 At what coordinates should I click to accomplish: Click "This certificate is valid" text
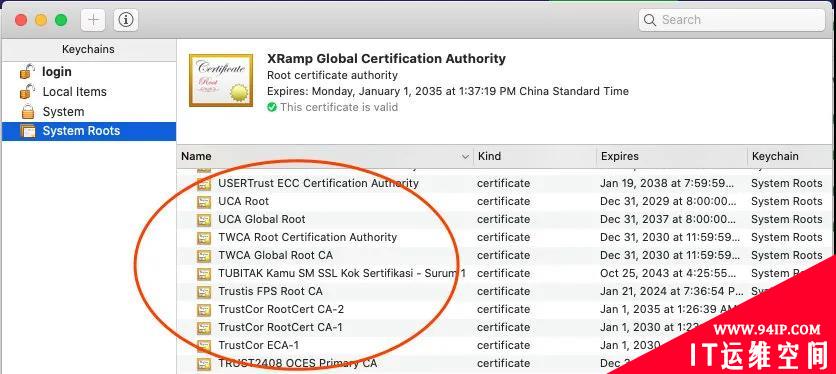(x=339, y=107)
